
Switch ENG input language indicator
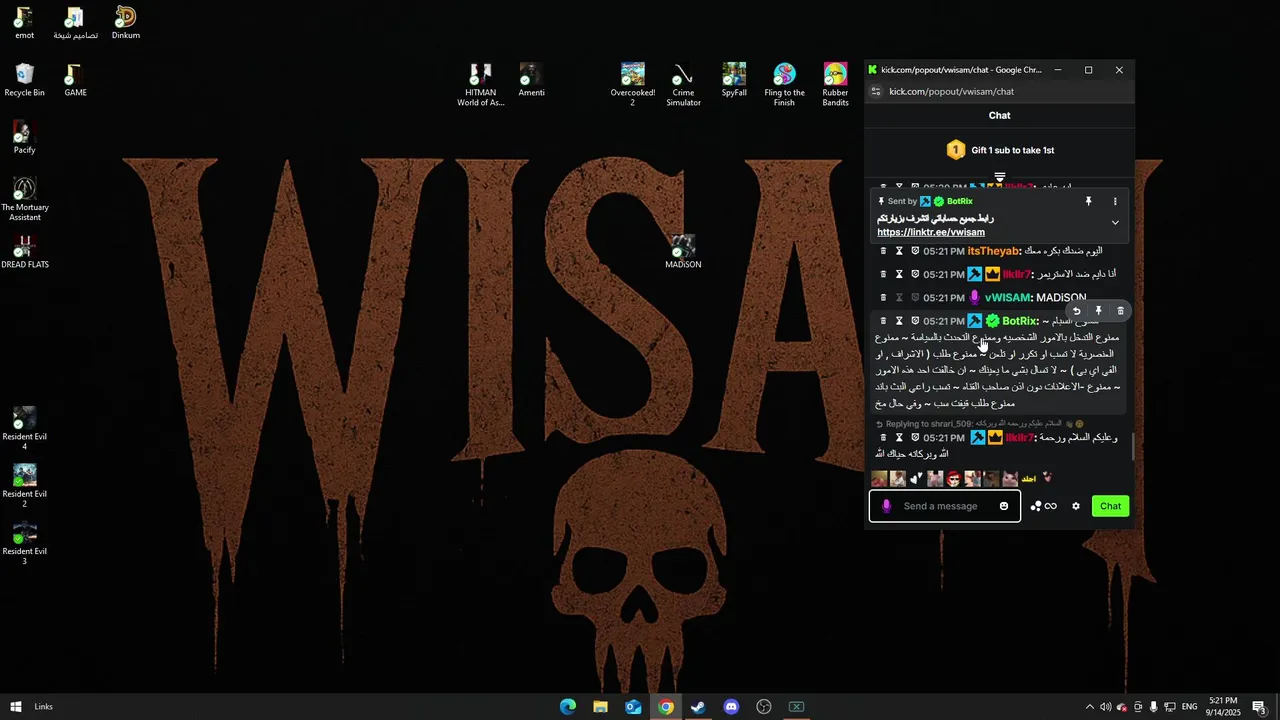coord(1189,707)
